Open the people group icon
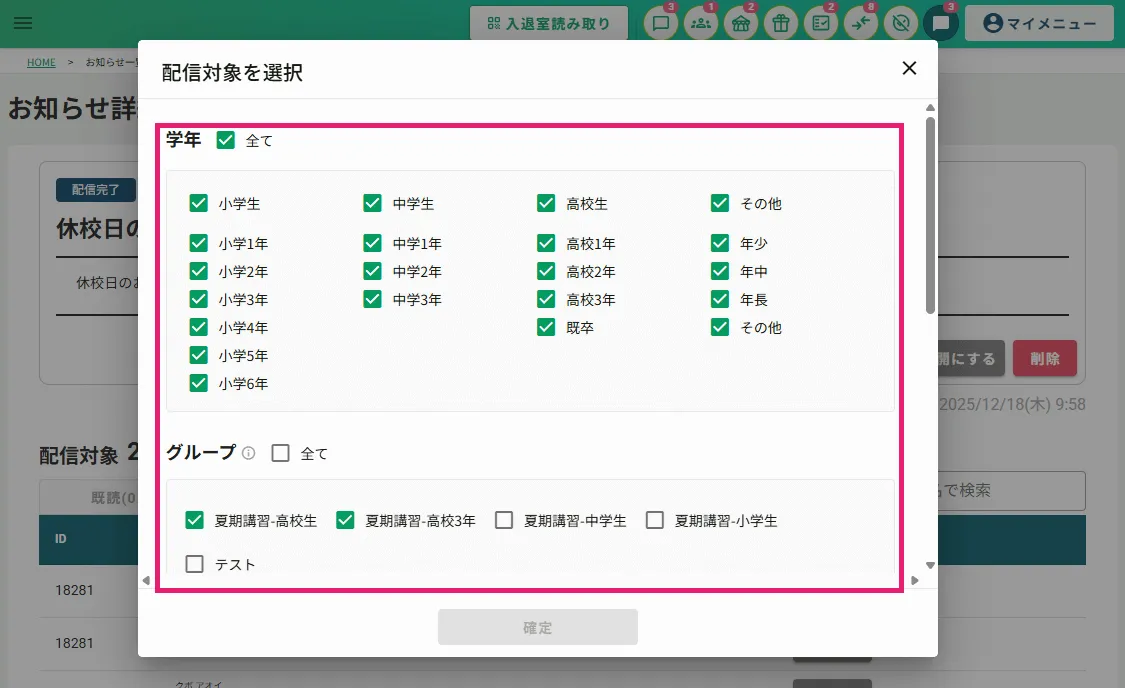Screen dimensions: 1125x688 701,24
